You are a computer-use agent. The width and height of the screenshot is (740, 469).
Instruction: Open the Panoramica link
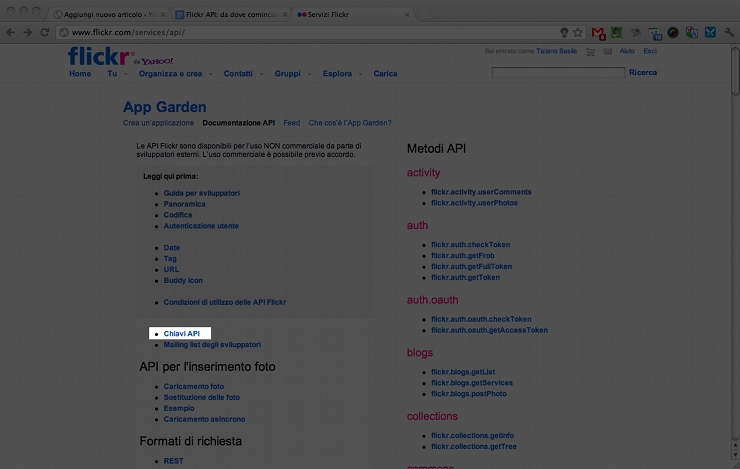tap(185, 204)
